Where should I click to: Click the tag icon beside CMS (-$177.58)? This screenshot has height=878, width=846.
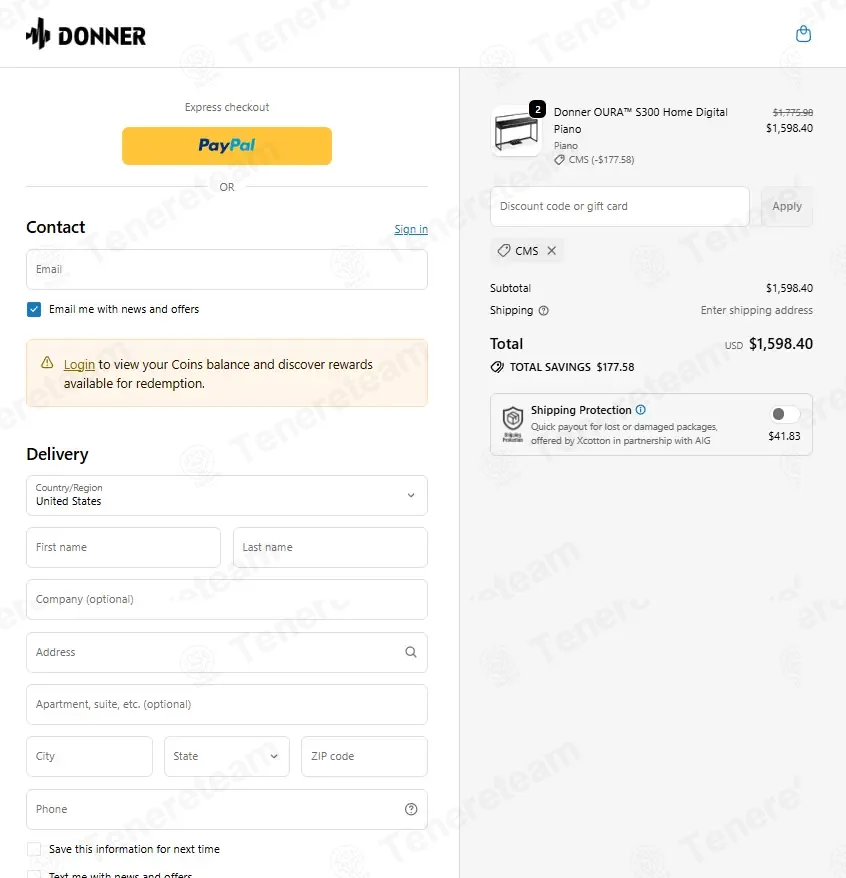click(559, 160)
